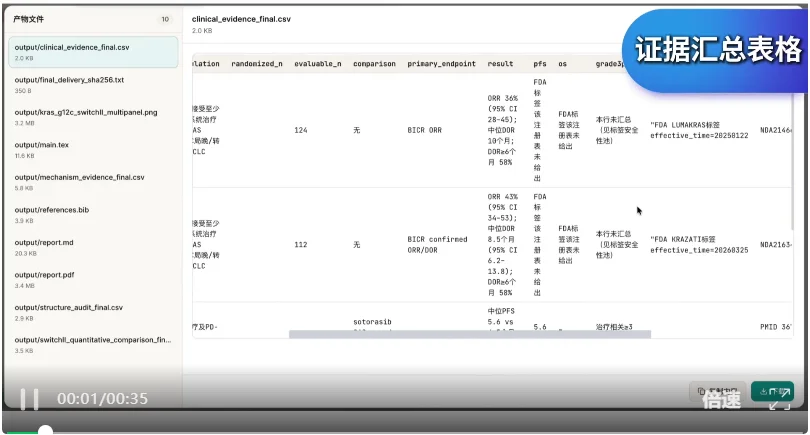Viewport: 810px width, 435px height.
Task: Click the 治疗相关≥3 cell
Action: click(614, 327)
